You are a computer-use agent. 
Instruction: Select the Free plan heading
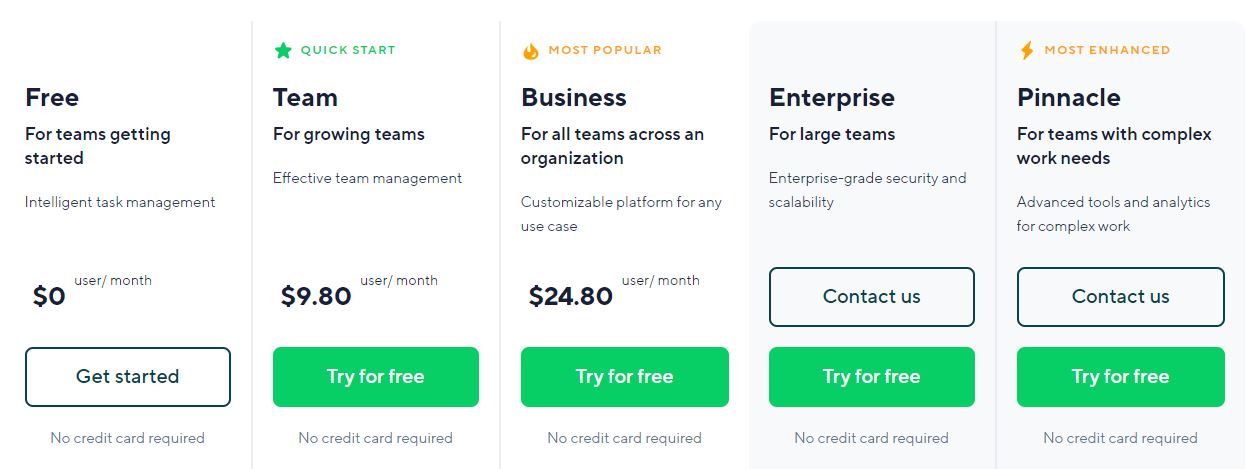(x=52, y=97)
